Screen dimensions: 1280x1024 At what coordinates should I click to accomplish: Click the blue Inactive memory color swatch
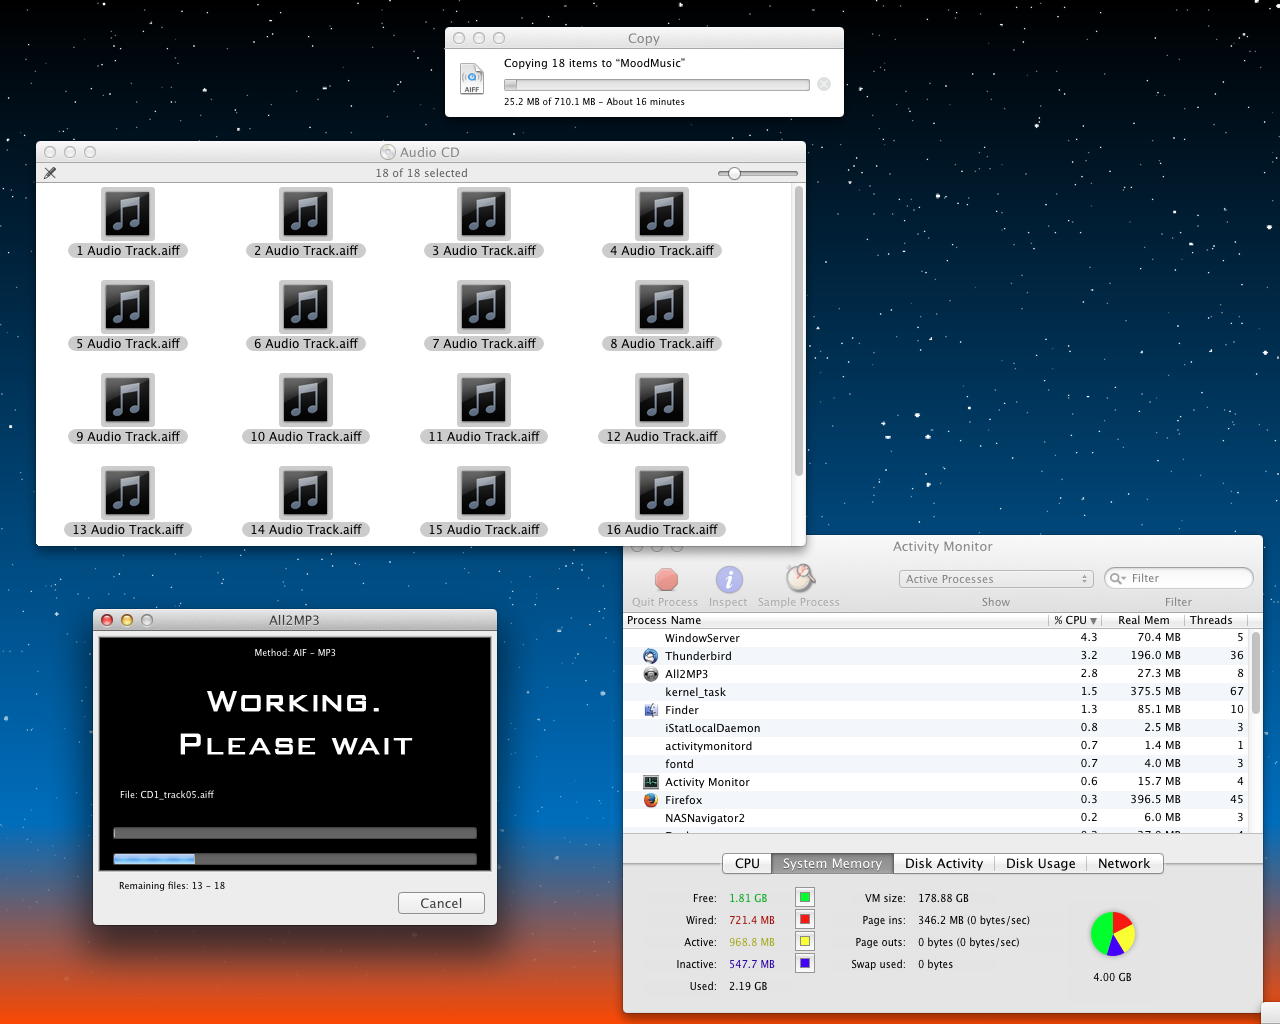(805, 963)
